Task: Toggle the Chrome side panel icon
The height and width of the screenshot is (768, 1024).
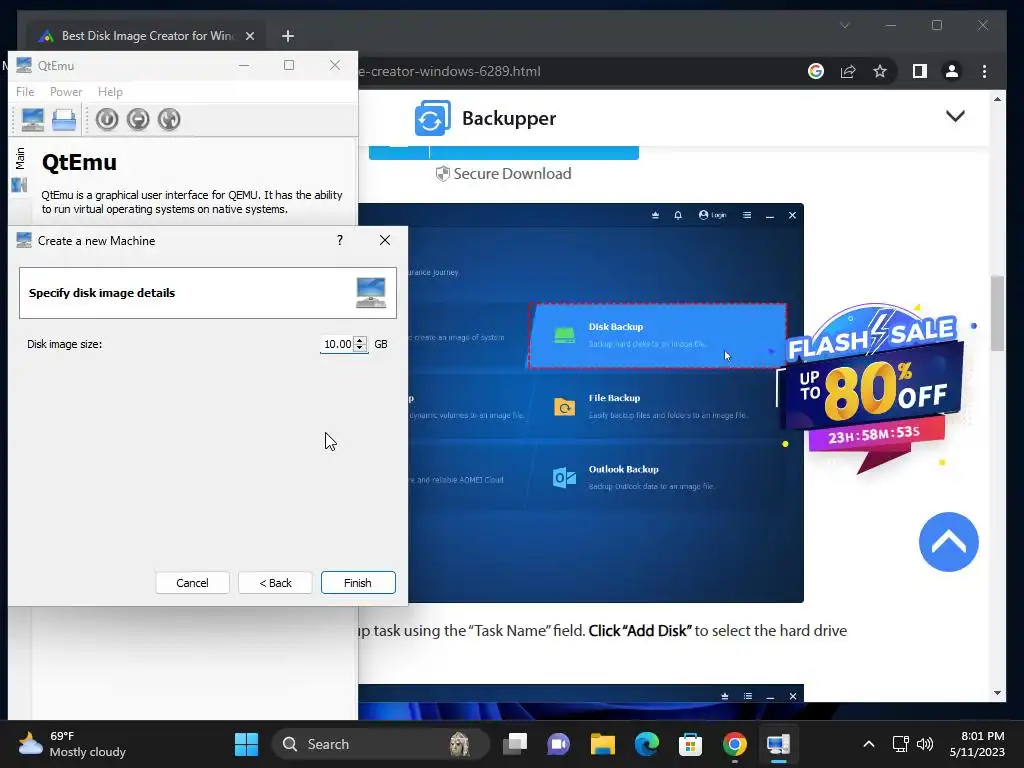Action: coord(920,71)
